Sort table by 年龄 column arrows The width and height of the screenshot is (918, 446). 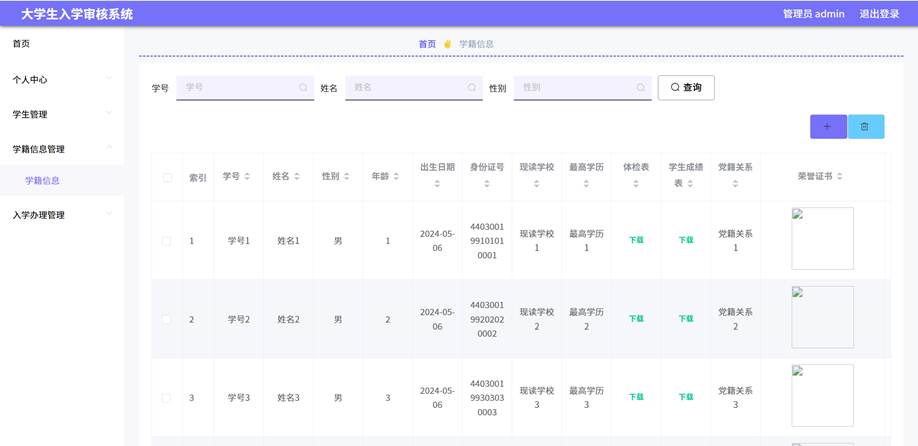pos(396,176)
